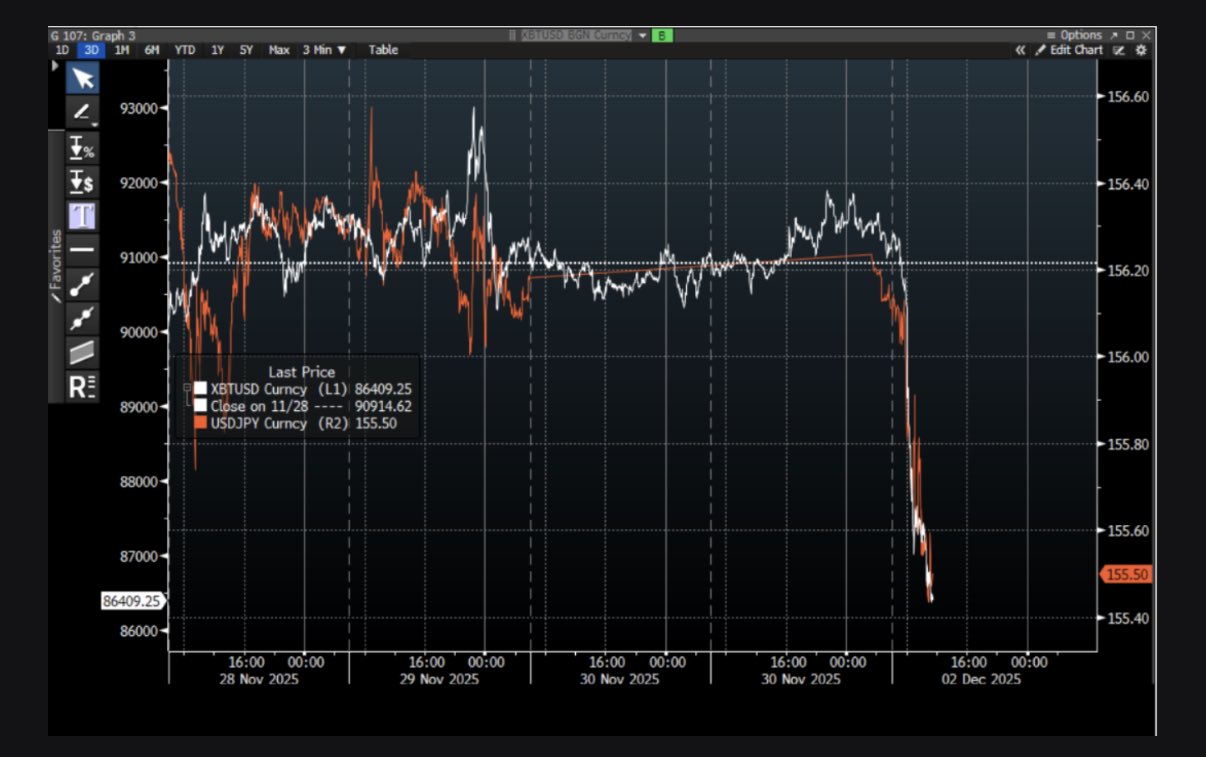Toggle visibility of XBTUSD Curncy series
The width and height of the screenshot is (1206, 757).
pos(201,389)
